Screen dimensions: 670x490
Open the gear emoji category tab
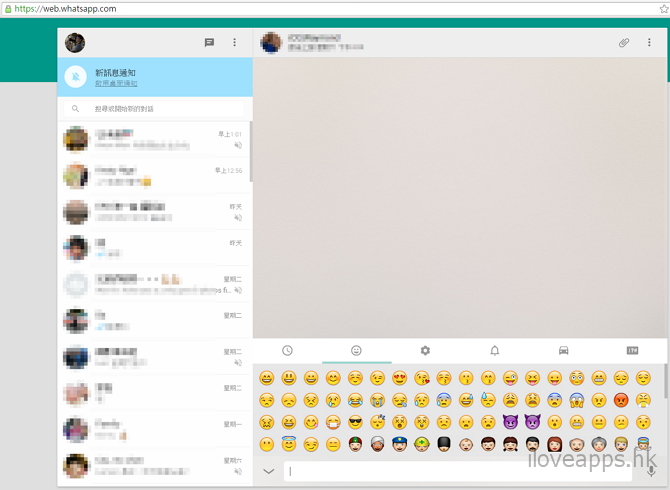pyautogui.click(x=425, y=351)
